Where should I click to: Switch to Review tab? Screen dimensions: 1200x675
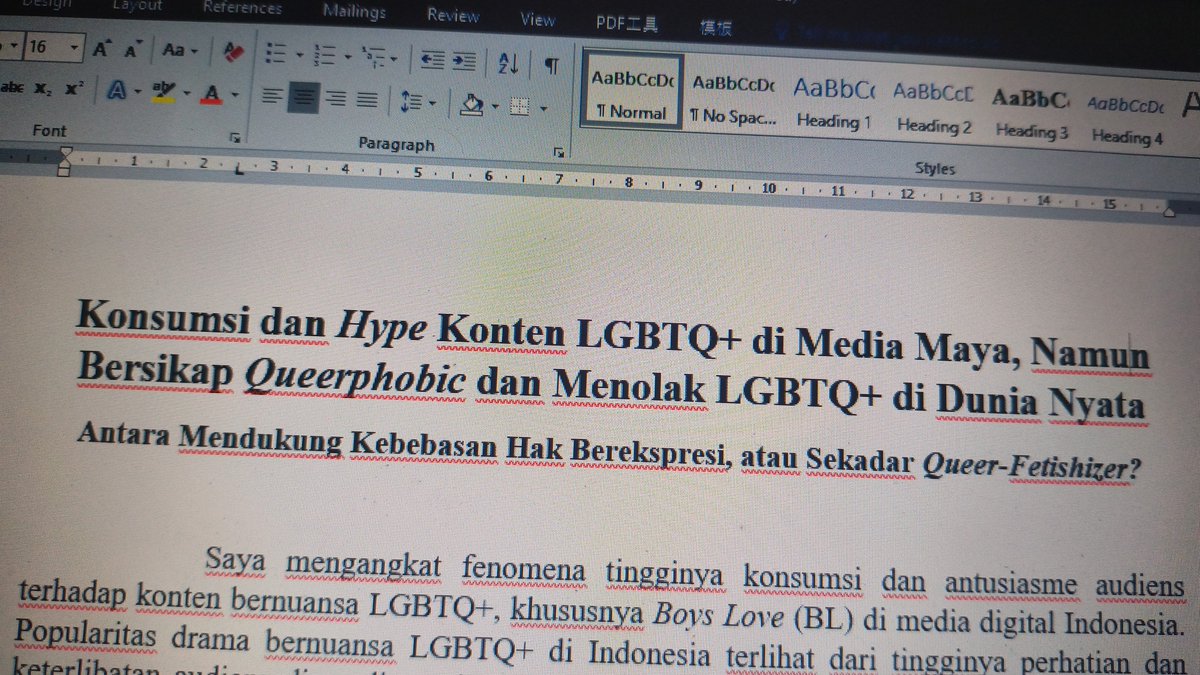[452, 16]
